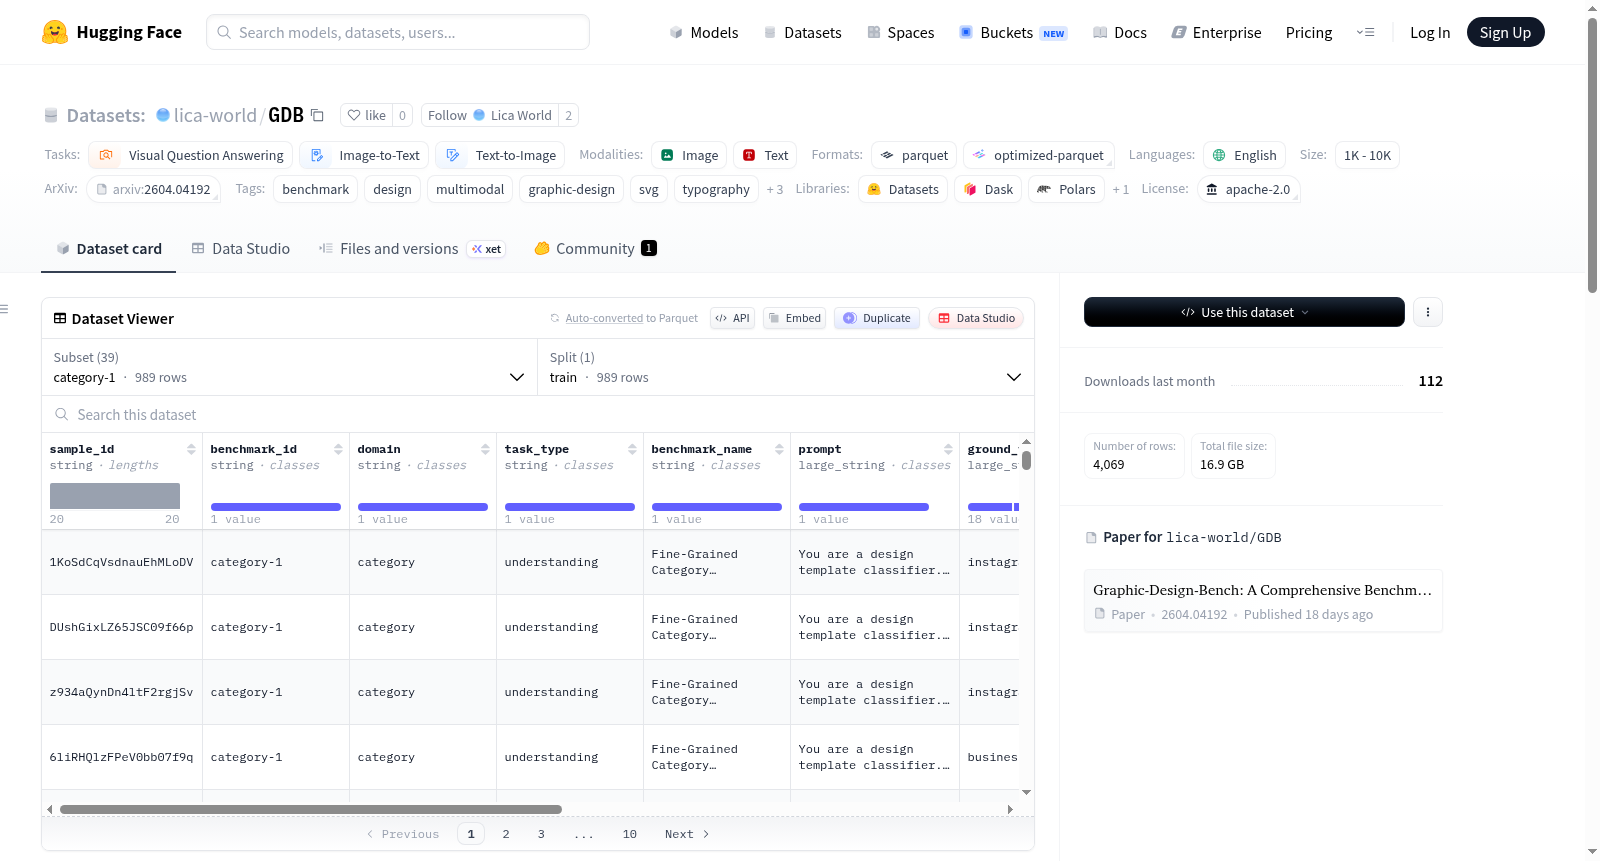
Task: Click the left sidebar toggle icon
Action: pyautogui.click(x=5, y=309)
